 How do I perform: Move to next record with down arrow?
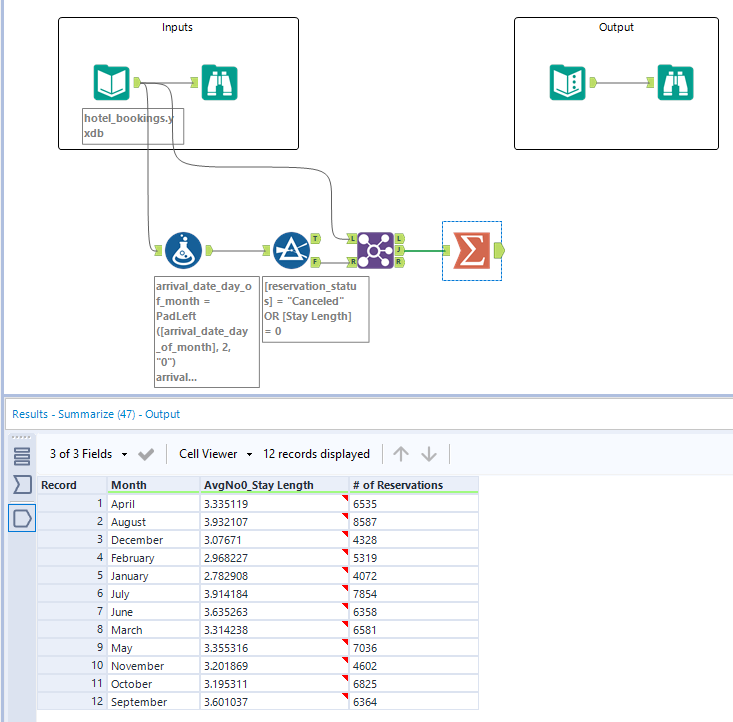(x=429, y=454)
